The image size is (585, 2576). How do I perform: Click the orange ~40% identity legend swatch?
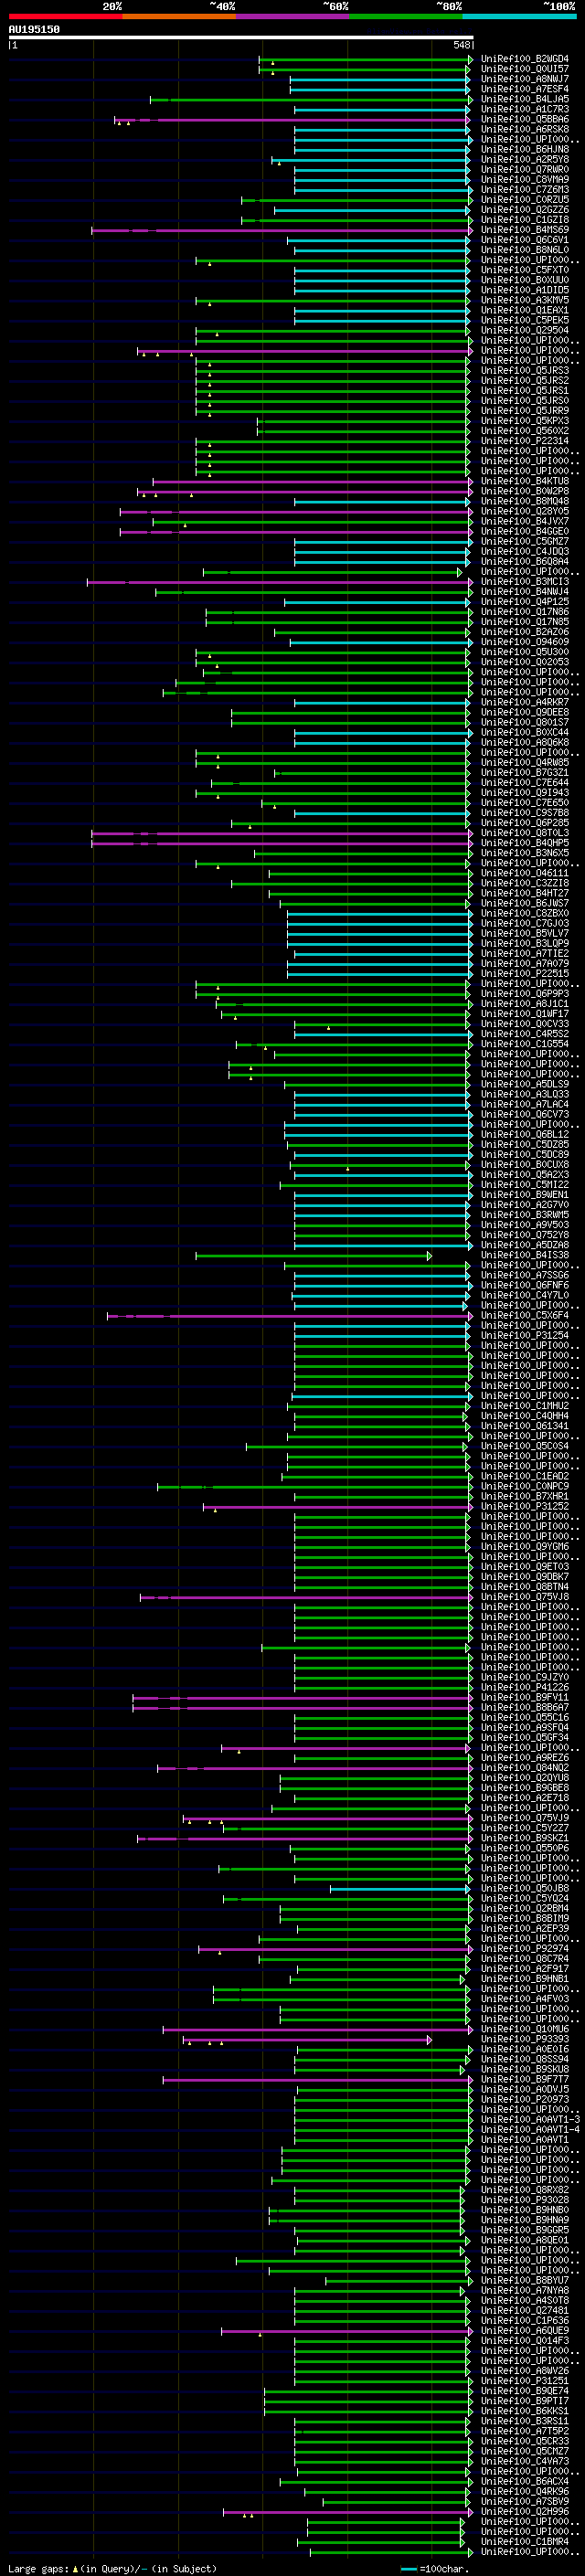[x=179, y=16]
